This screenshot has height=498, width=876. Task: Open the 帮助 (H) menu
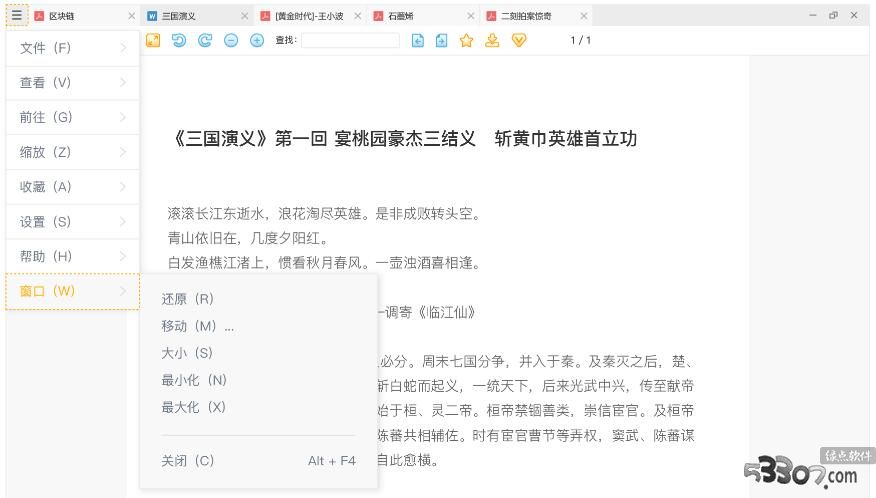tap(73, 256)
